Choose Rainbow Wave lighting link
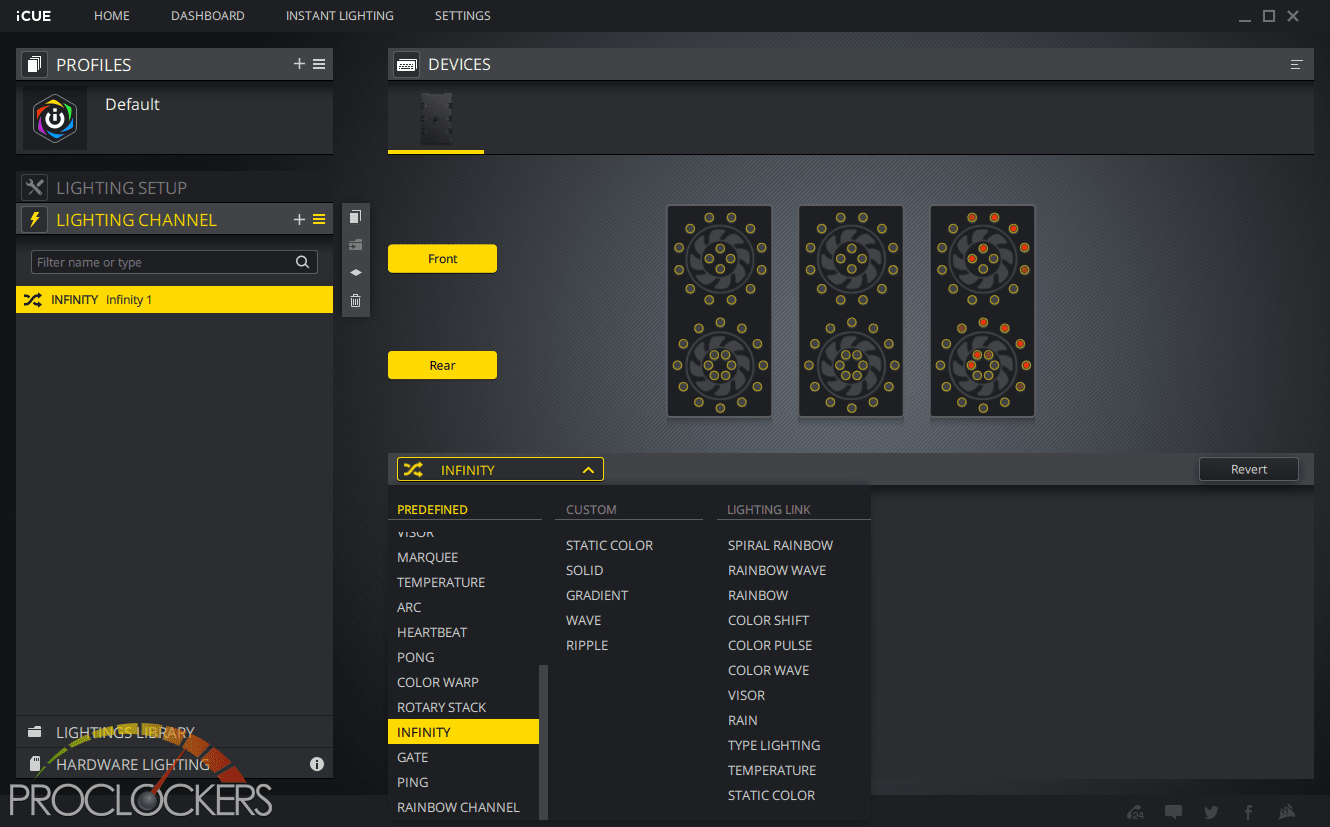 coord(777,570)
